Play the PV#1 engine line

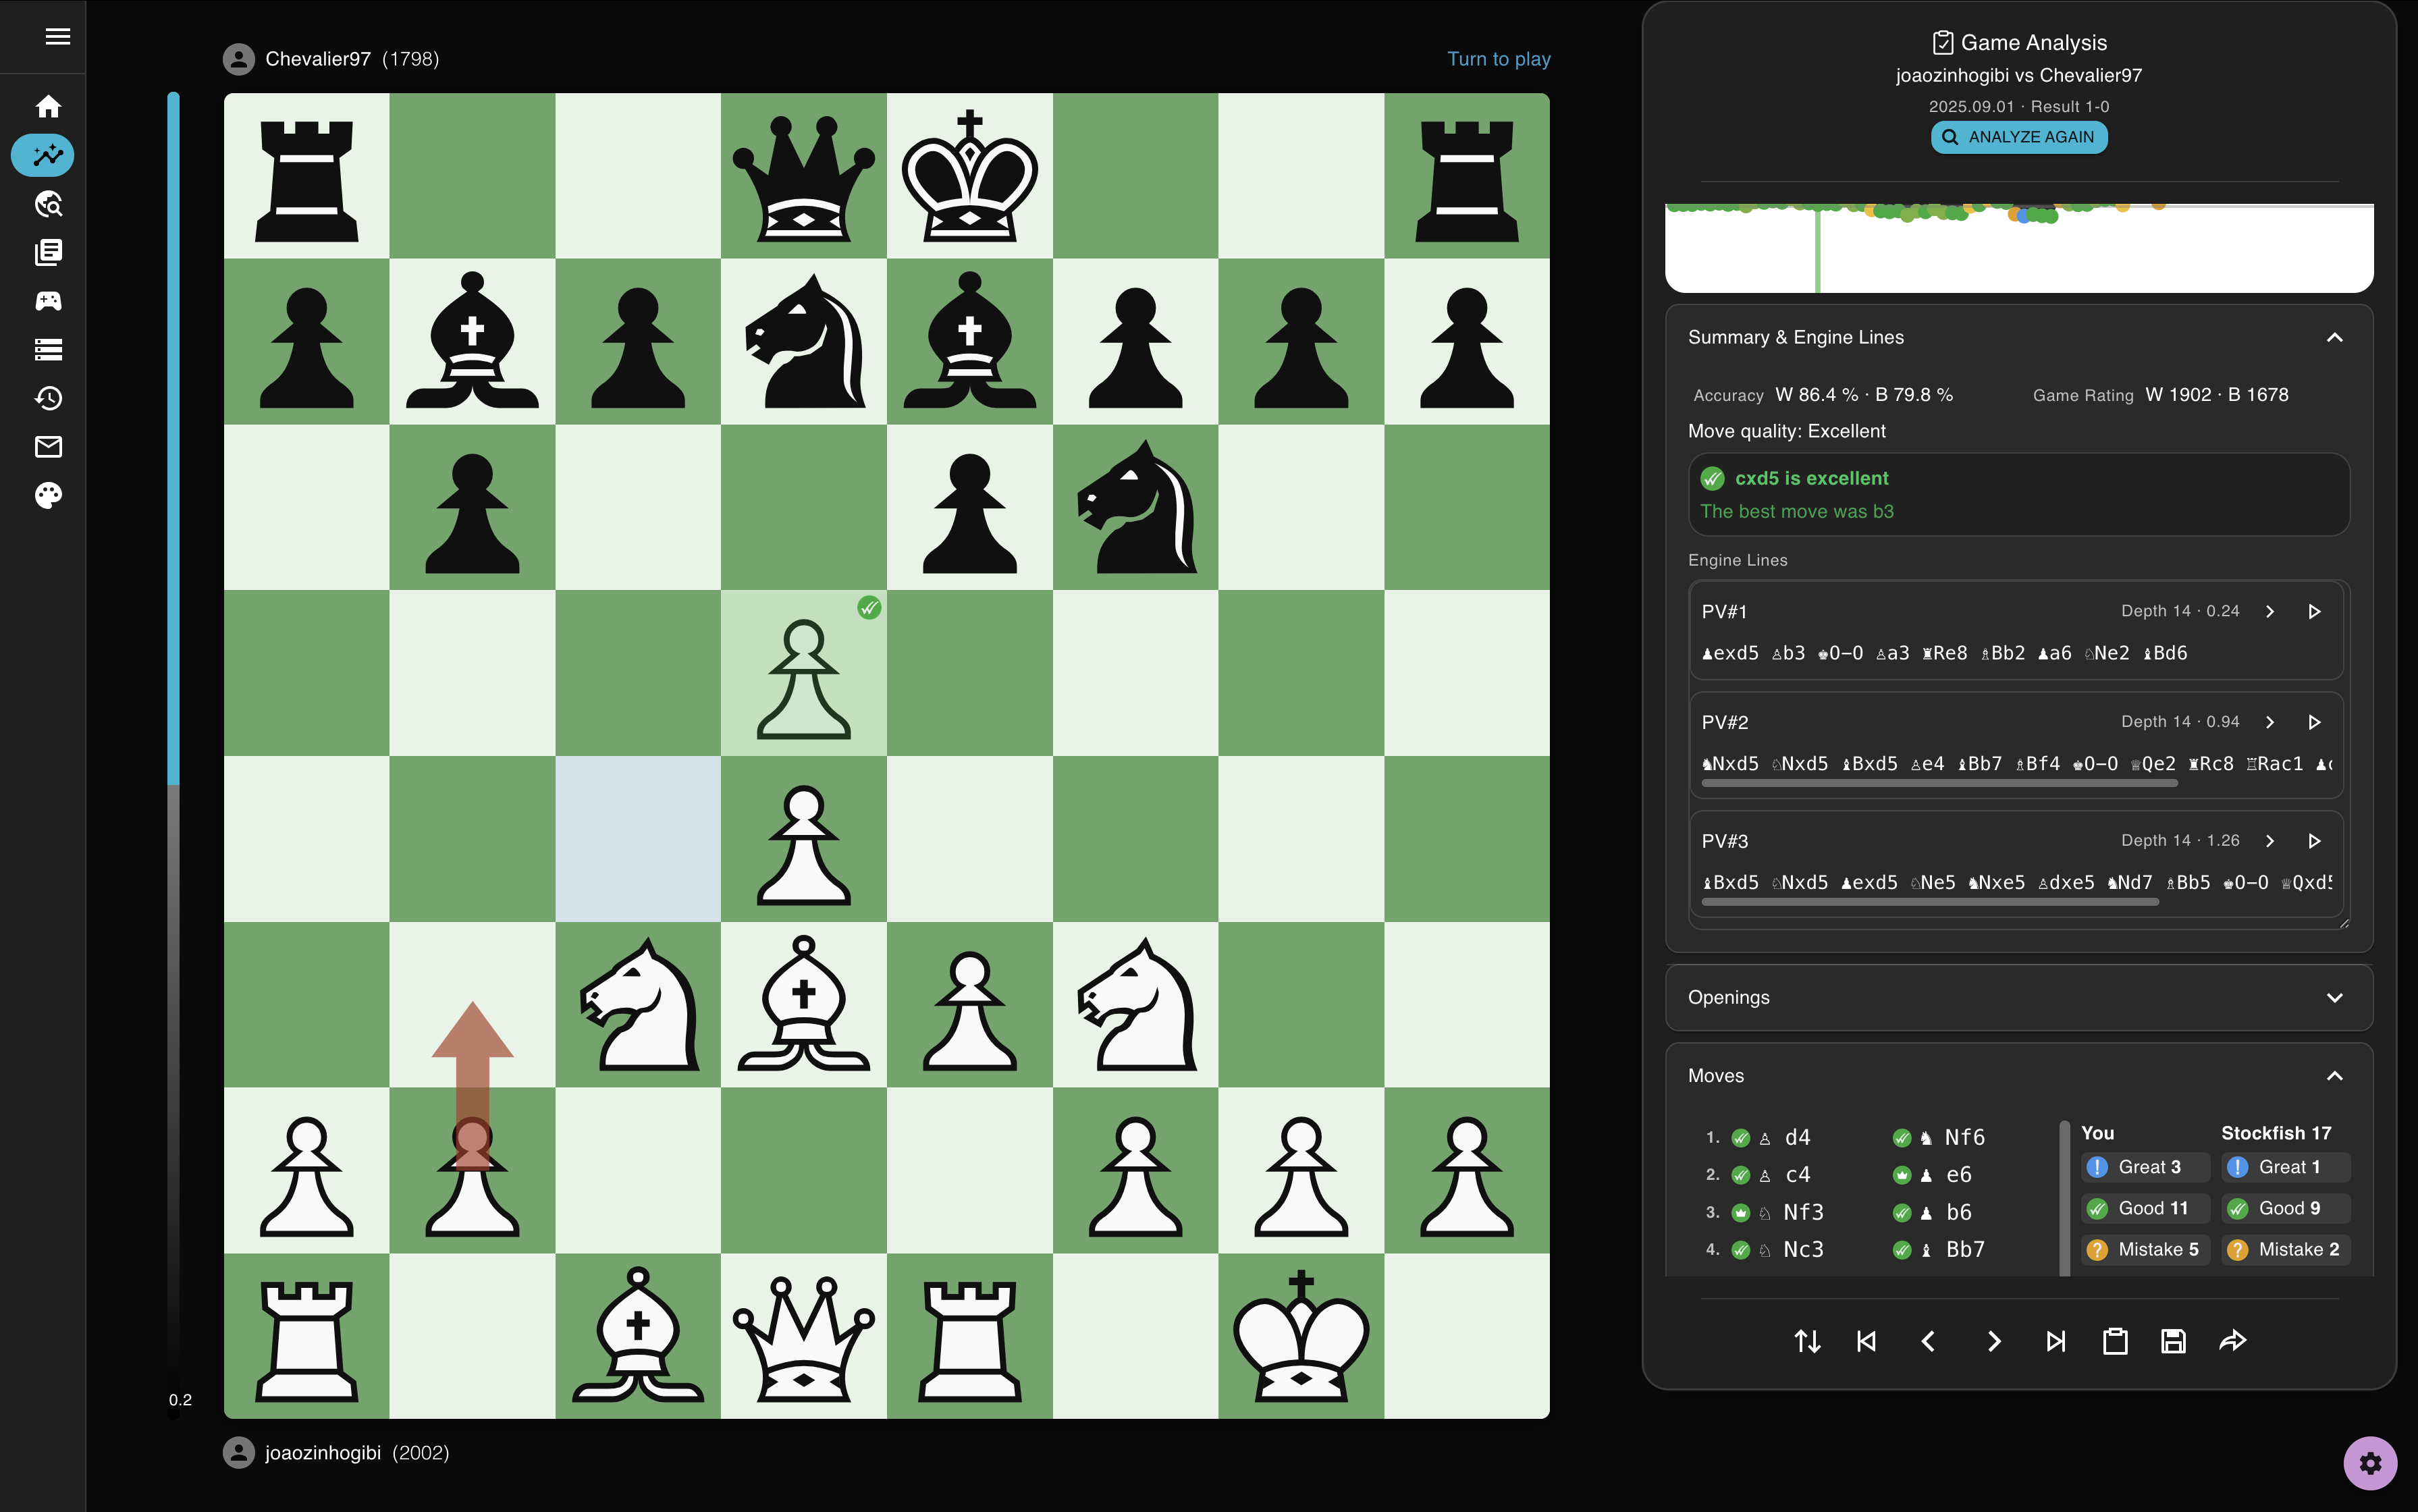[2315, 611]
